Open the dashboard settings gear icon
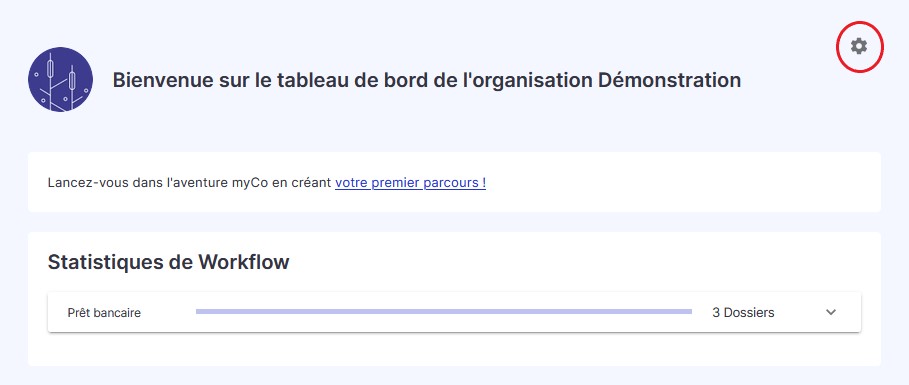Viewport: 909px width, 385px height. click(859, 46)
